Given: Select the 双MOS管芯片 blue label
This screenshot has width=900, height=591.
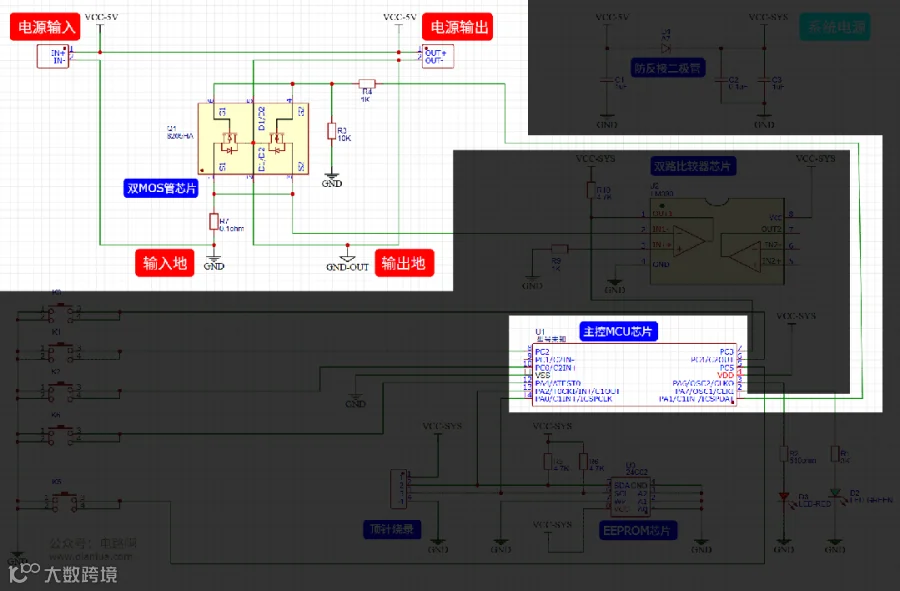Looking at the screenshot, I should pyautogui.click(x=161, y=188).
